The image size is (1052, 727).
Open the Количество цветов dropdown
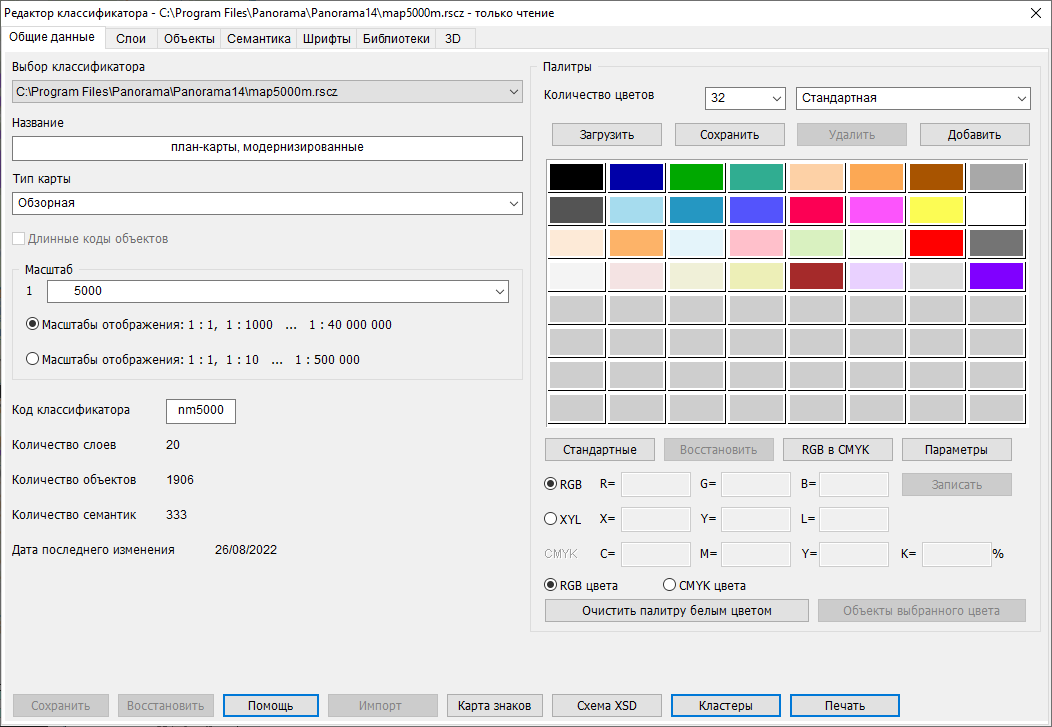click(776, 98)
